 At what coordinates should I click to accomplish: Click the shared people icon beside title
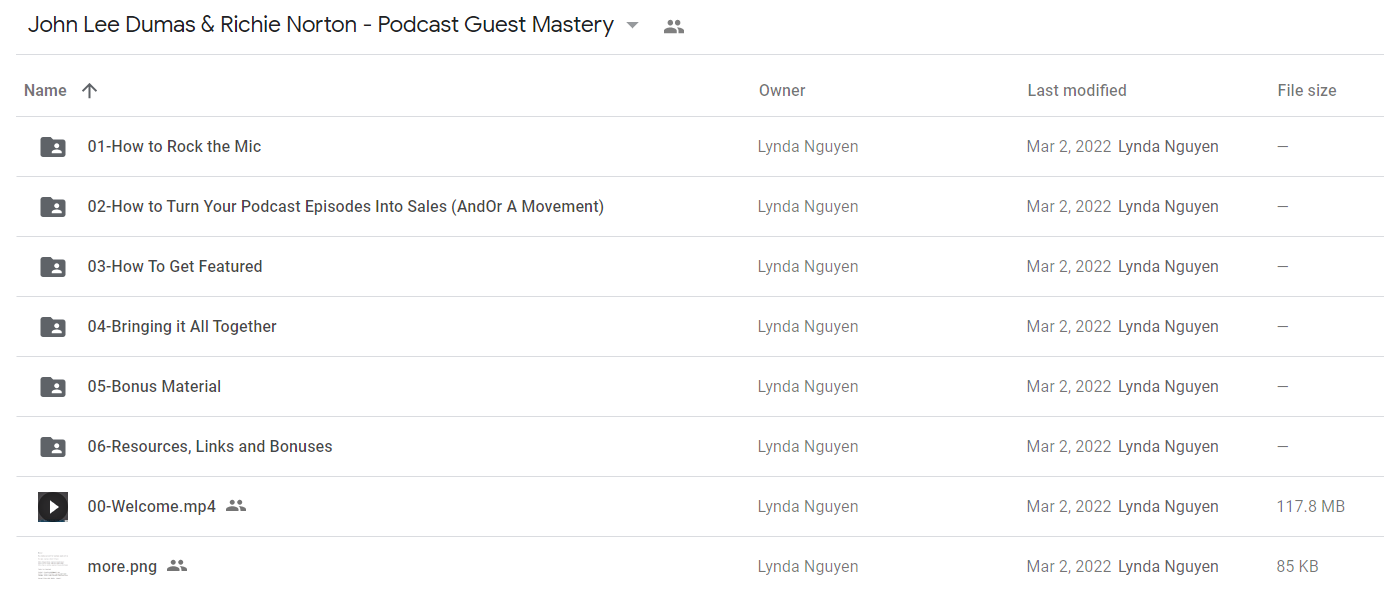[x=674, y=27]
